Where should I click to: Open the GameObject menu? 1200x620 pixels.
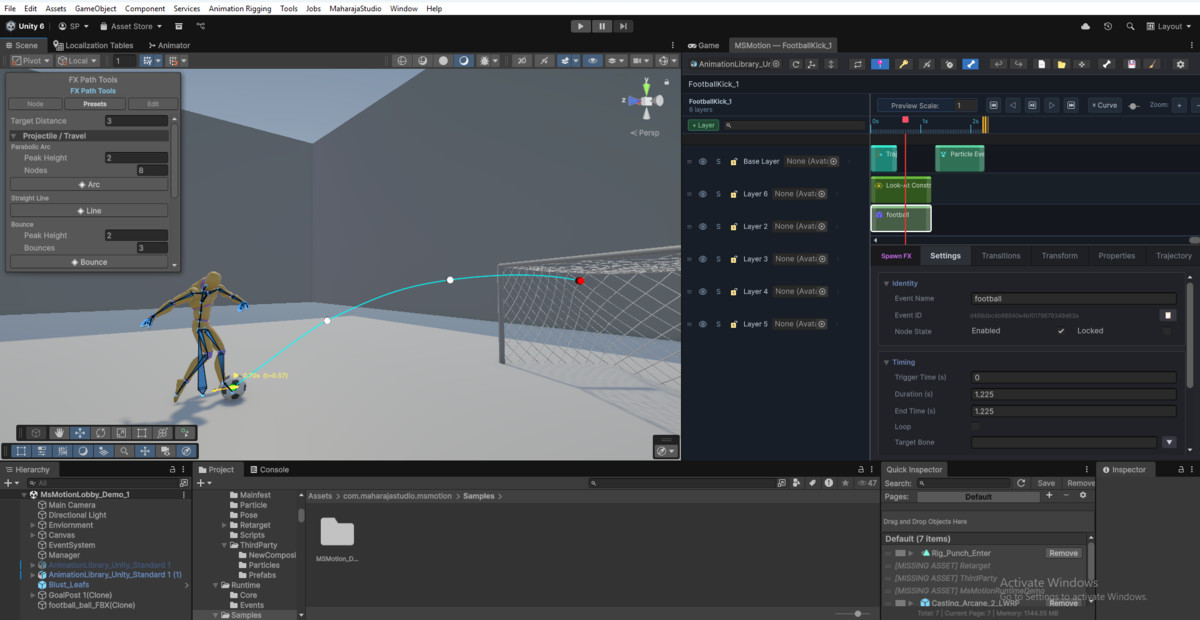click(96, 8)
